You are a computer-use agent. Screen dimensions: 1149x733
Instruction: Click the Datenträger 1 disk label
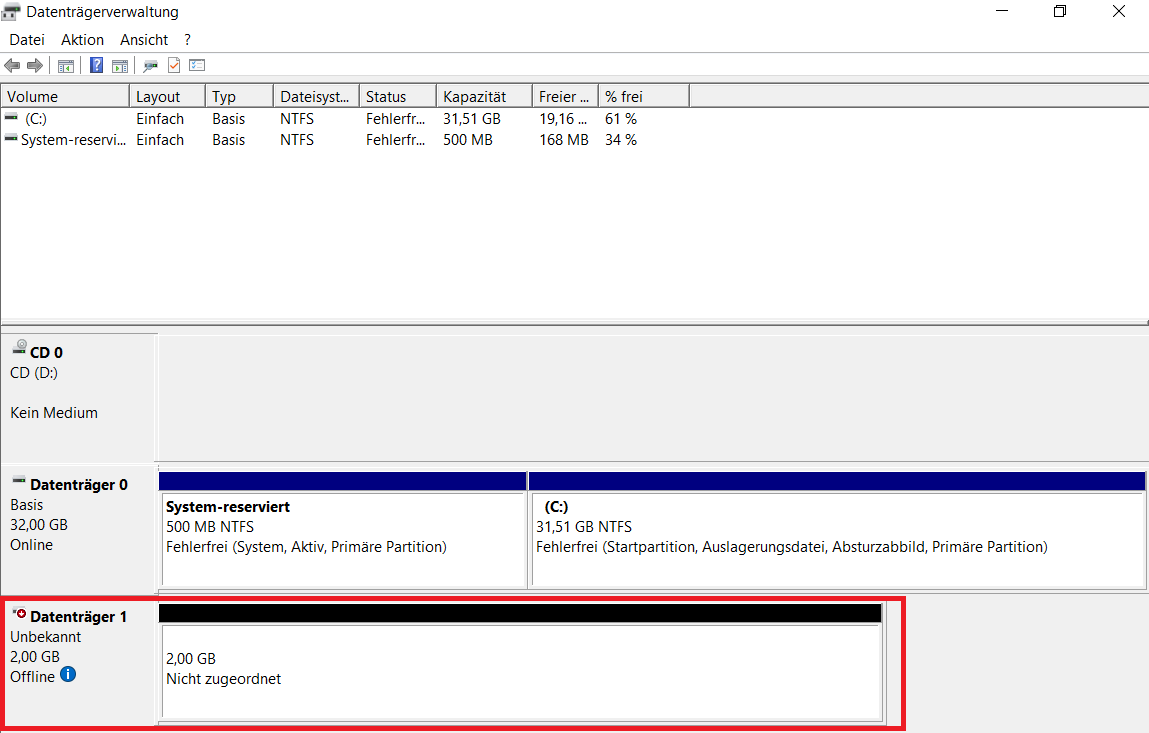click(78, 617)
